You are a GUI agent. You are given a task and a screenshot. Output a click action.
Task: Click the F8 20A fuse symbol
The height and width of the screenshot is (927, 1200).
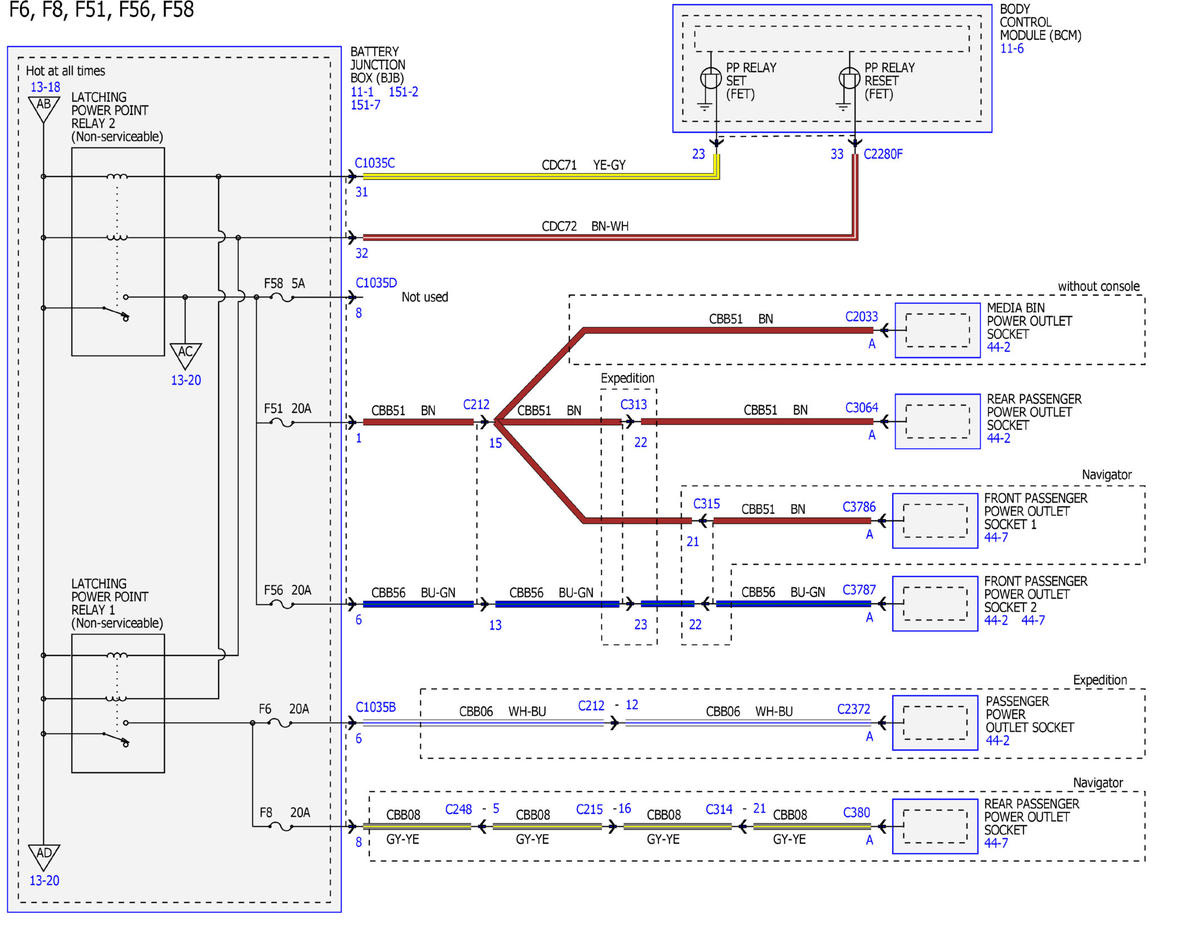[x=282, y=827]
